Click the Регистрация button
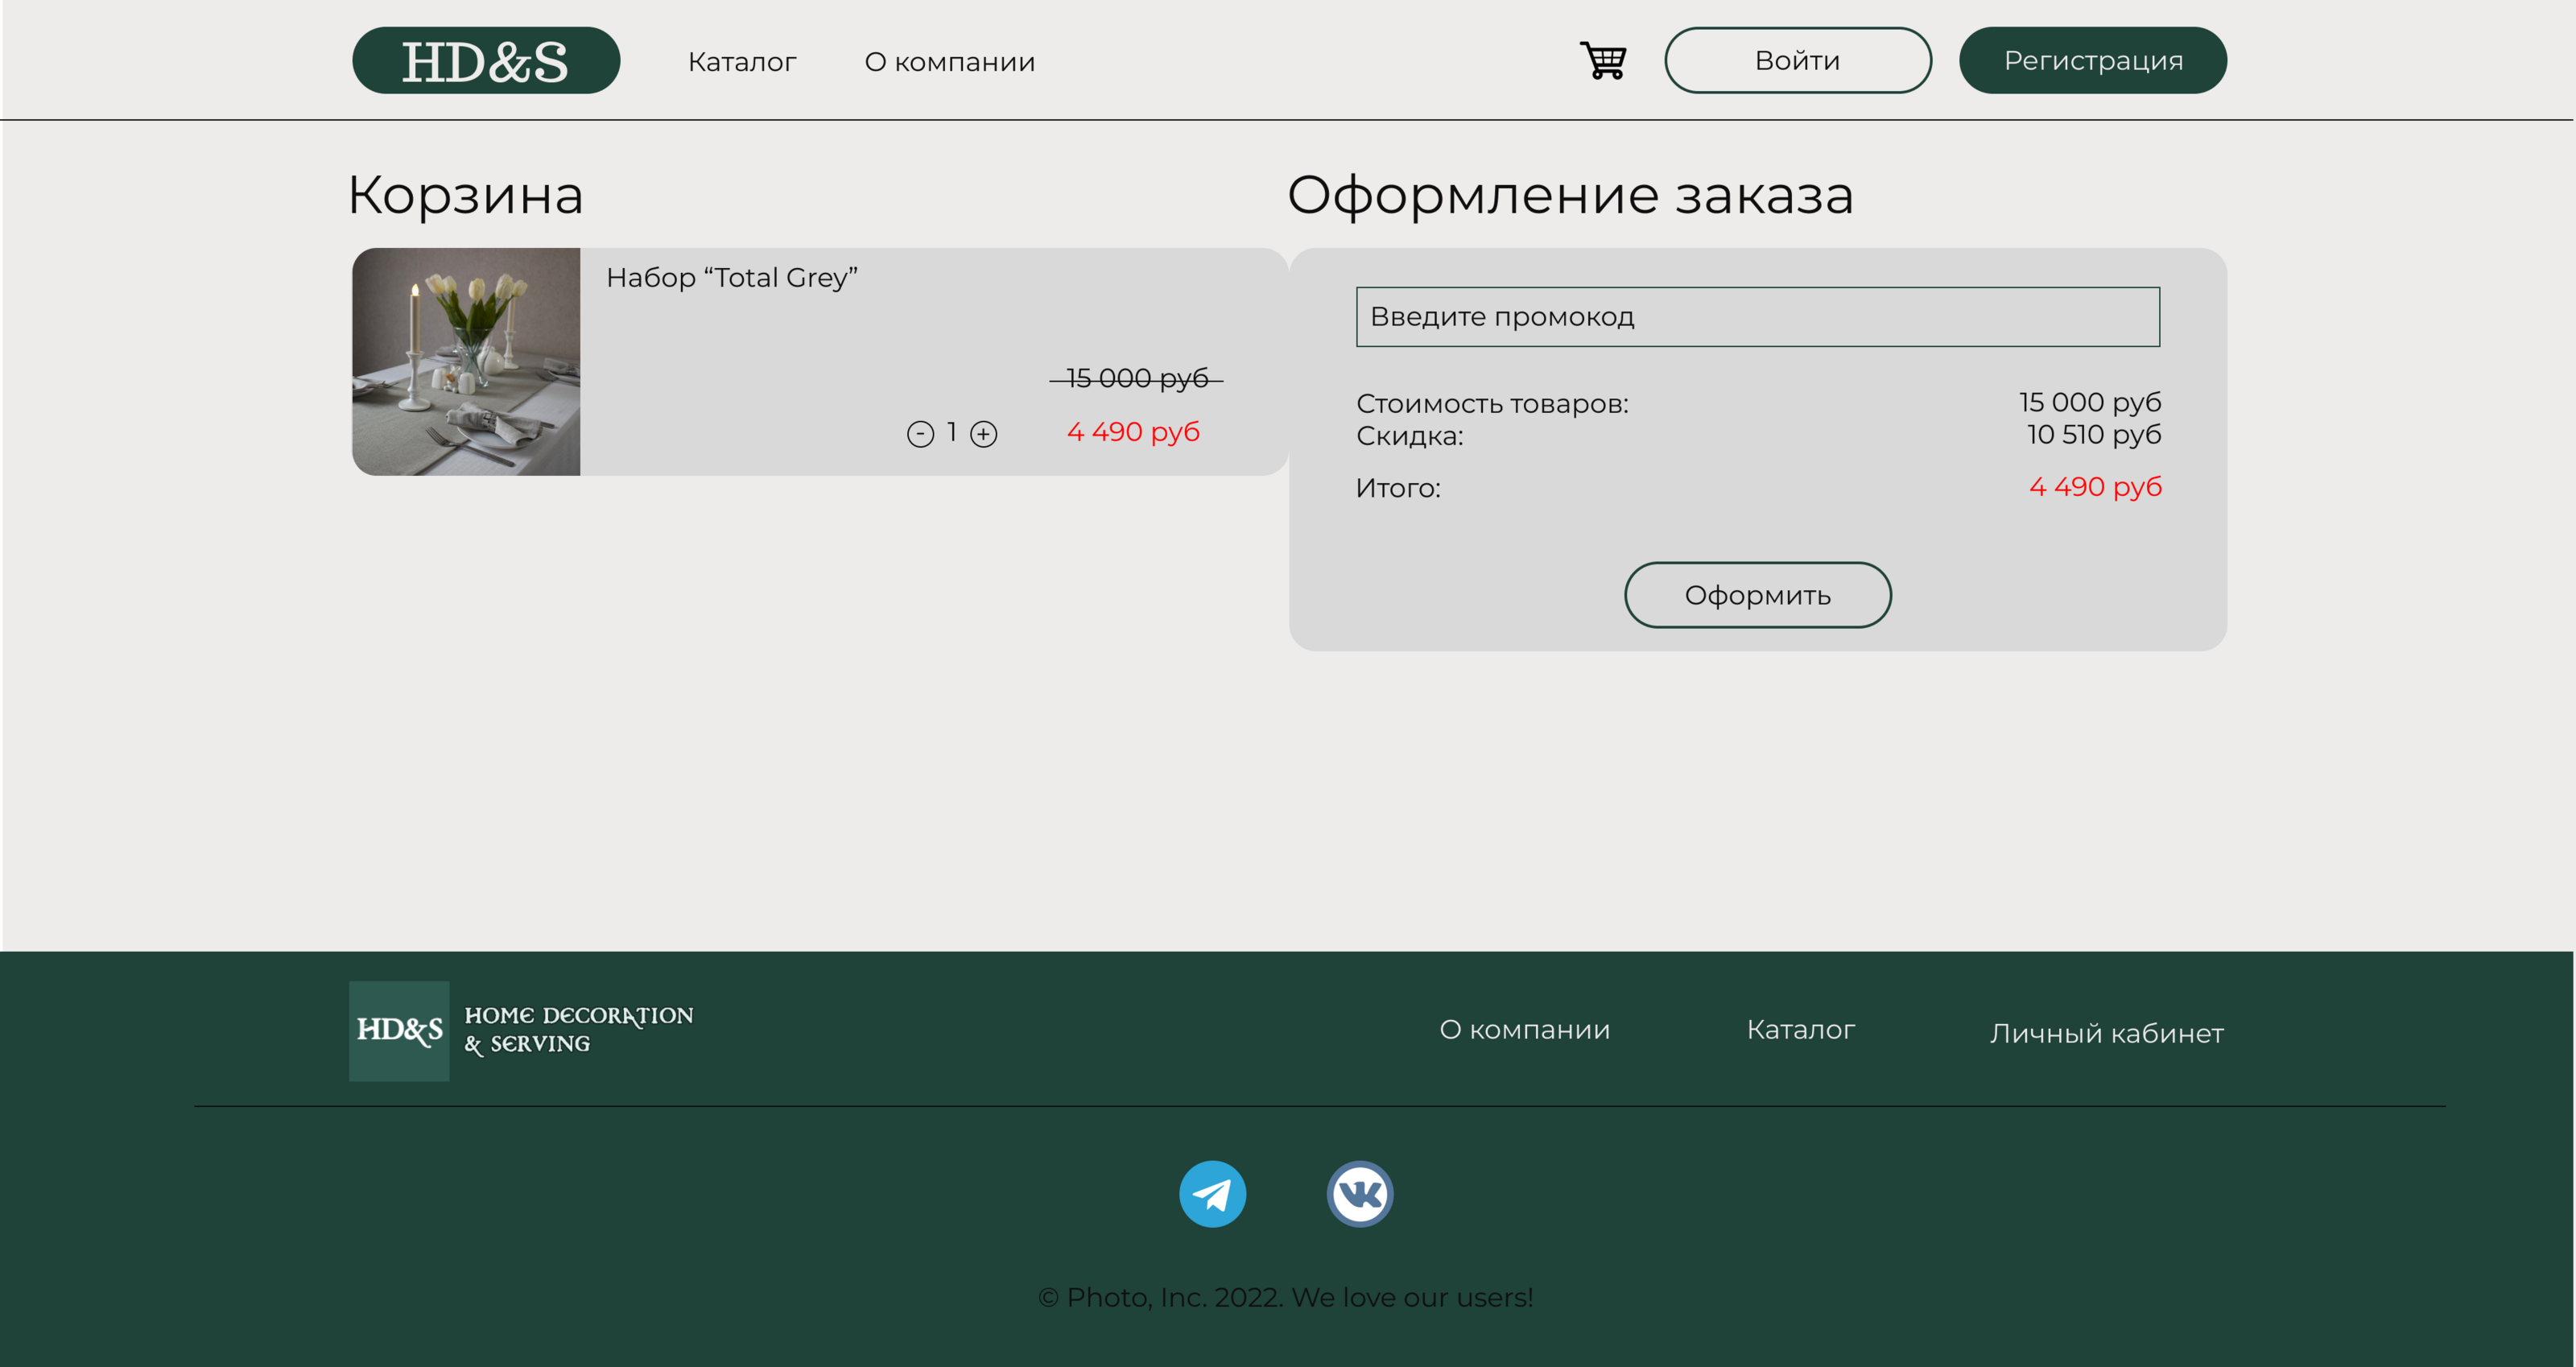This screenshot has width=2576, height=1367. 2092,60
